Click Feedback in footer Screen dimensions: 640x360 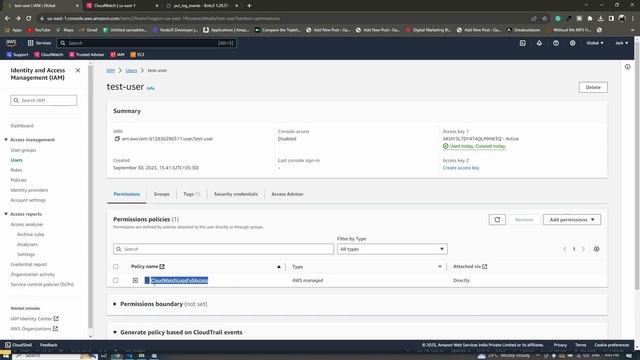coord(49,345)
